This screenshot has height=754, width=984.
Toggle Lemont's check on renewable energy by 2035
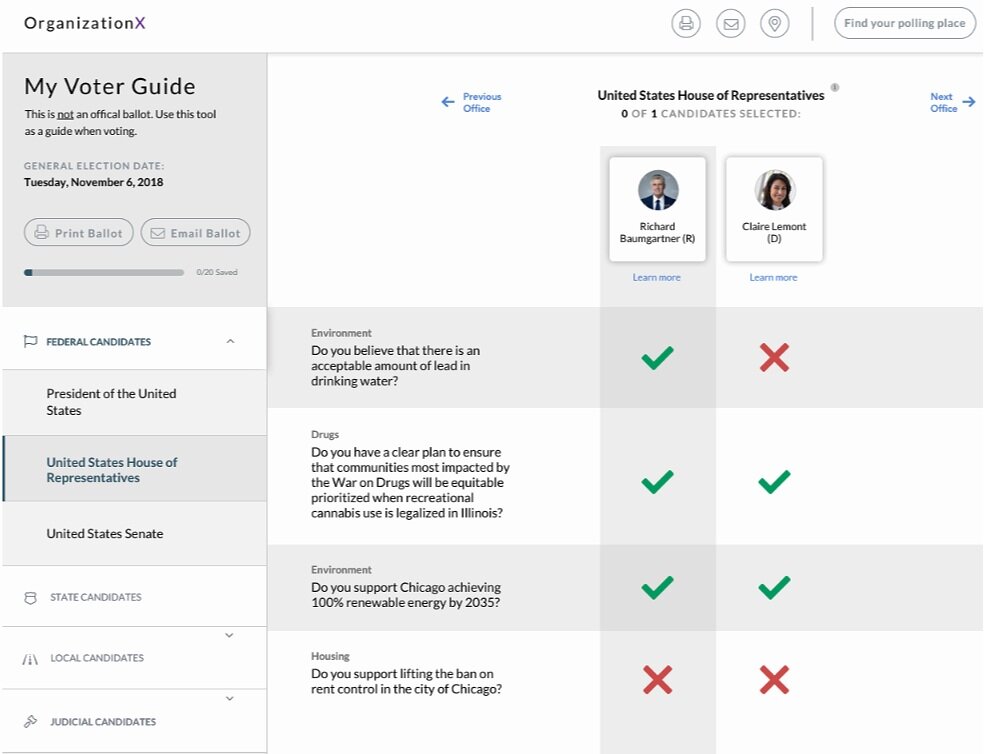coord(773,587)
